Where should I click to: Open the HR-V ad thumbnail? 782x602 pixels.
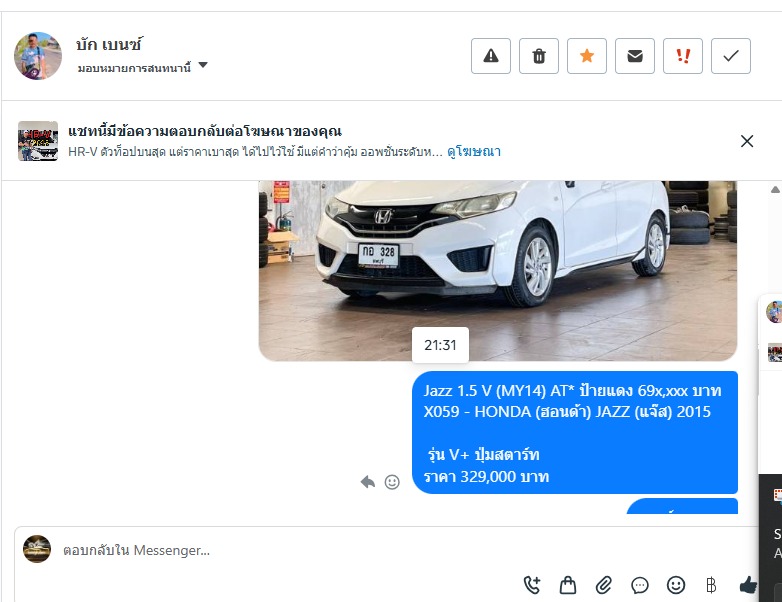click(x=38, y=141)
